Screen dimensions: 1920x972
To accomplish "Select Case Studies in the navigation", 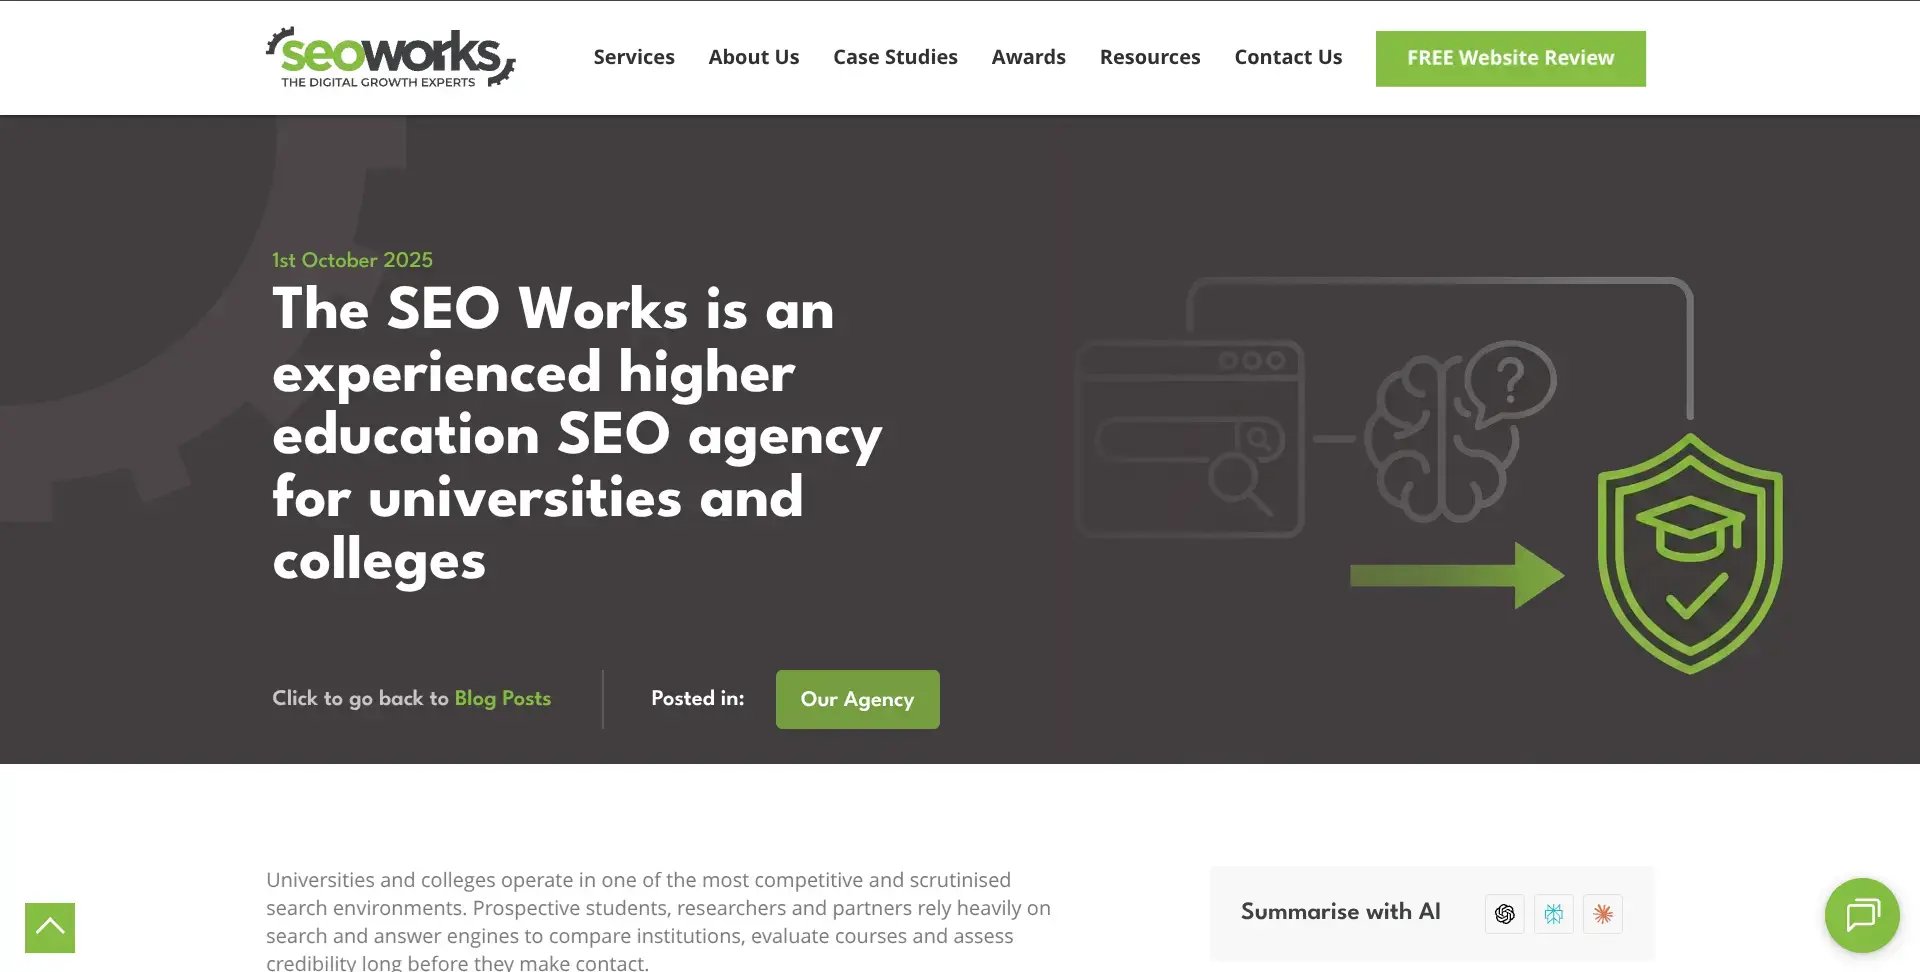I will tap(895, 57).
